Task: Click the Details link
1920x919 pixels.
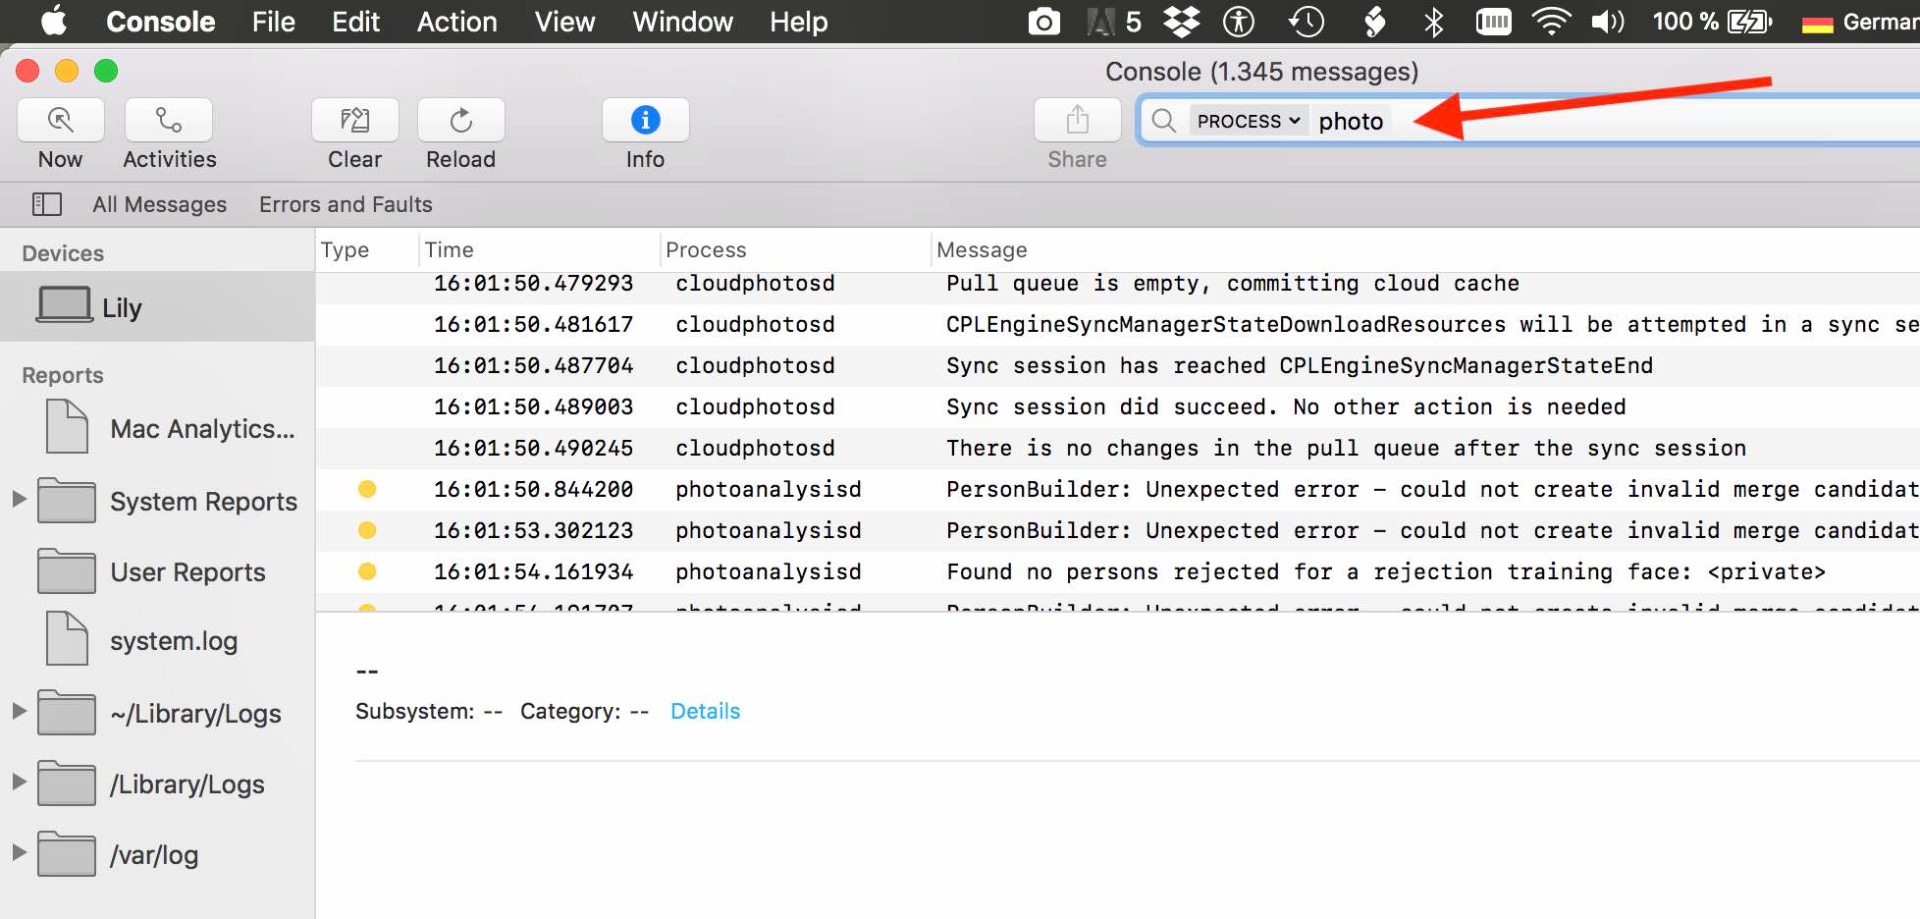Action: (x=705, y=711)
